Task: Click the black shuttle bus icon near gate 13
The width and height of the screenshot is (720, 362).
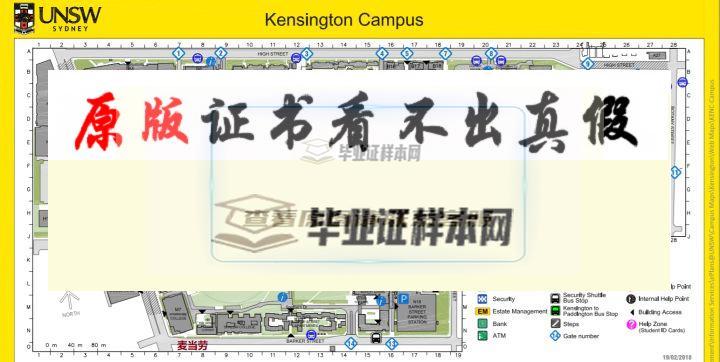Action: coord(376,338)
